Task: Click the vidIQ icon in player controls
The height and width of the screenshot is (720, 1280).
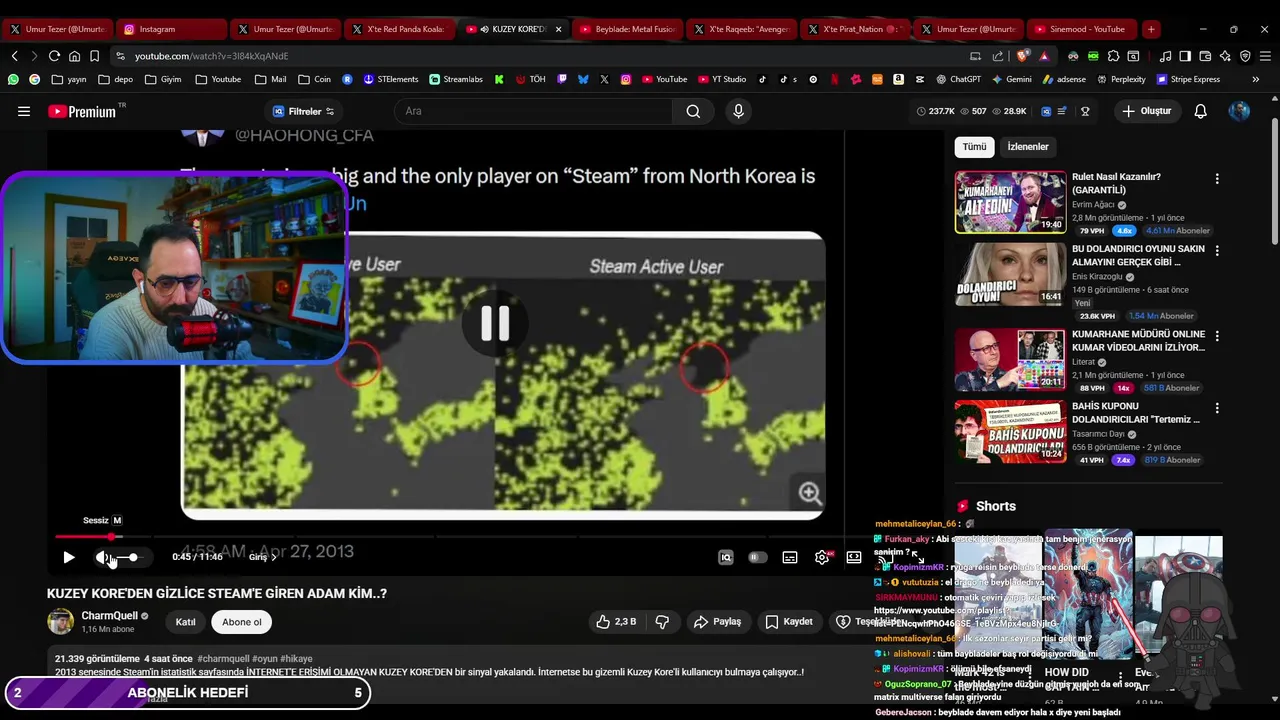Action: (726, 557)
